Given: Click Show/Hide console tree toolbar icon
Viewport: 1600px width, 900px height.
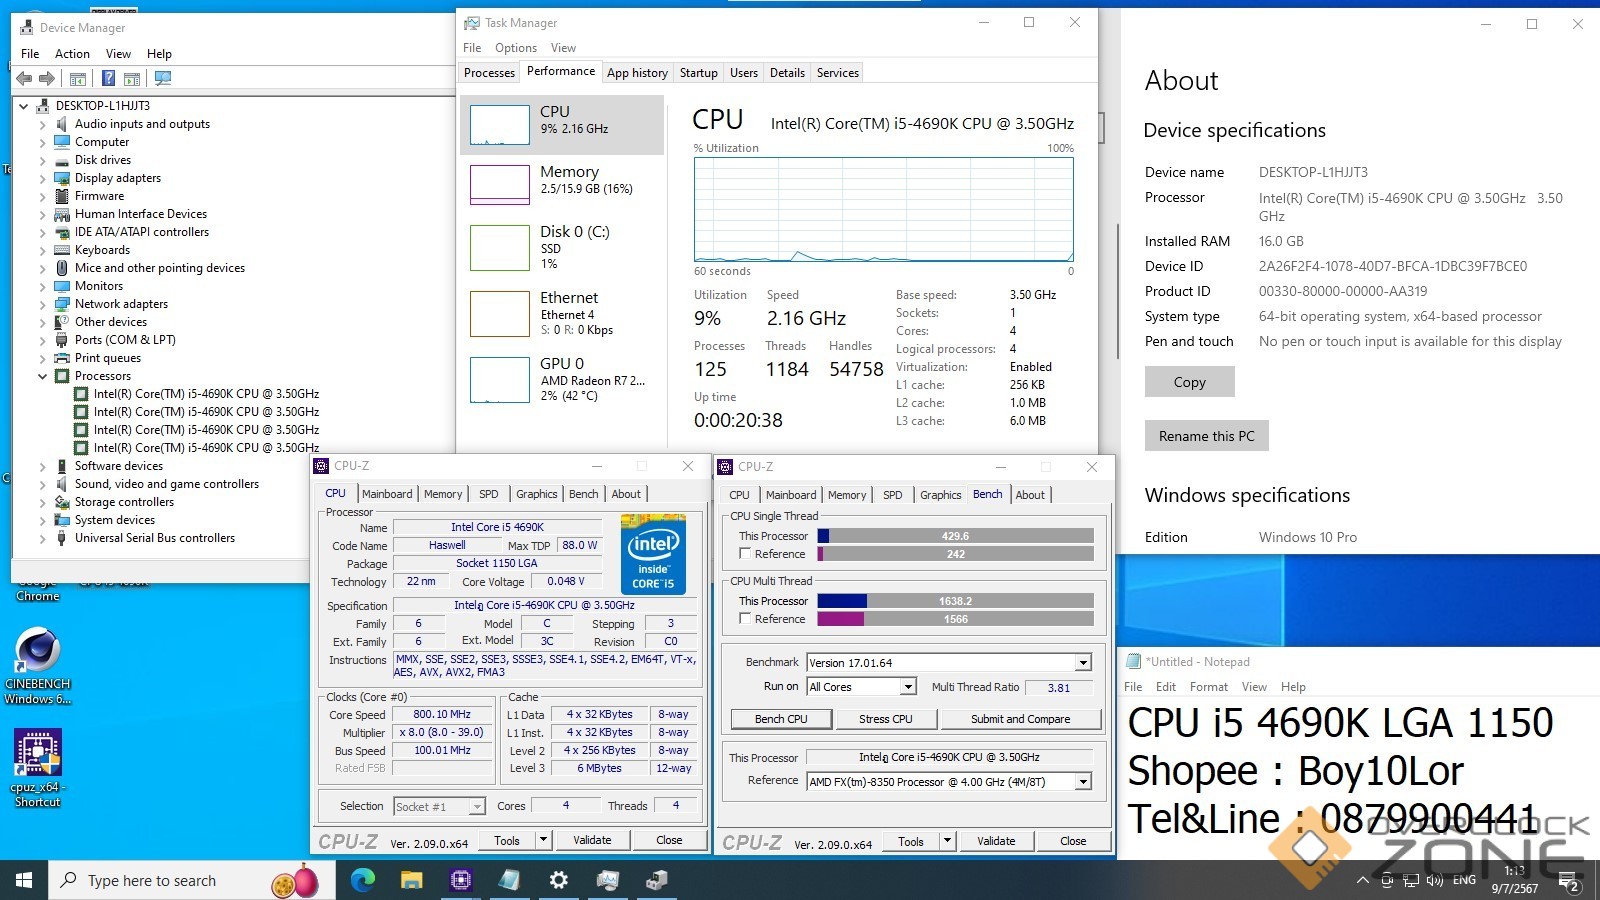Looking at the screenshot, I should tap(78, 78).
